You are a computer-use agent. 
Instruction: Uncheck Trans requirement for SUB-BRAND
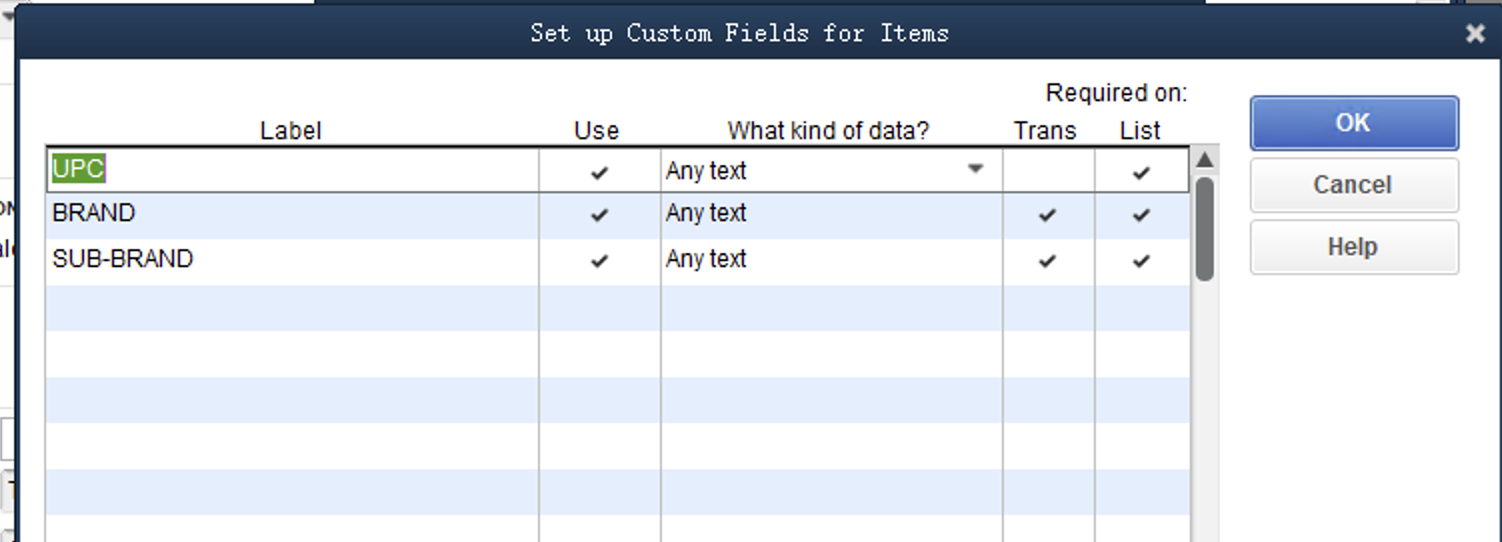[x=1047, y=261]
